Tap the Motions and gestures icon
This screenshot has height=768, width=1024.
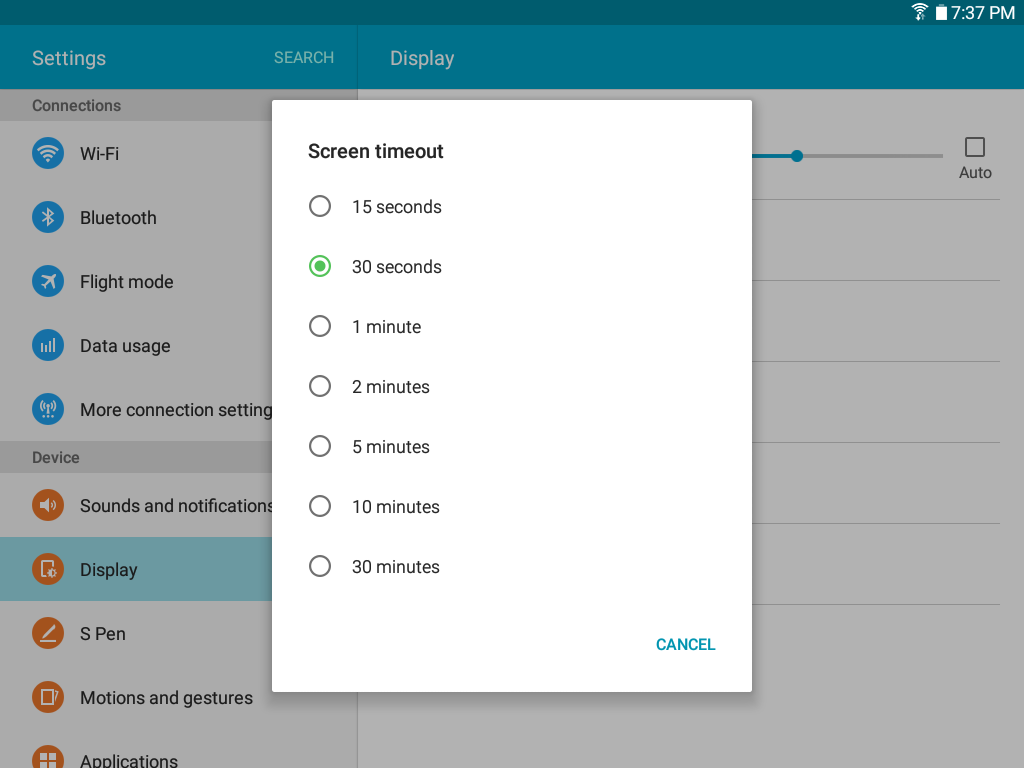(x=48, y=697)
